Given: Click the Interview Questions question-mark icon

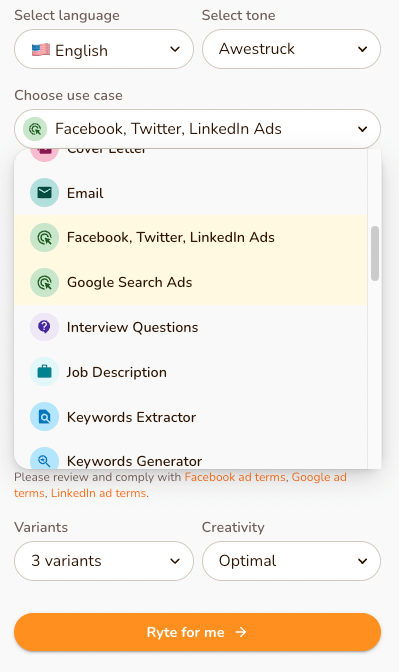Looking at the screenshot, I should pos(44,327).
